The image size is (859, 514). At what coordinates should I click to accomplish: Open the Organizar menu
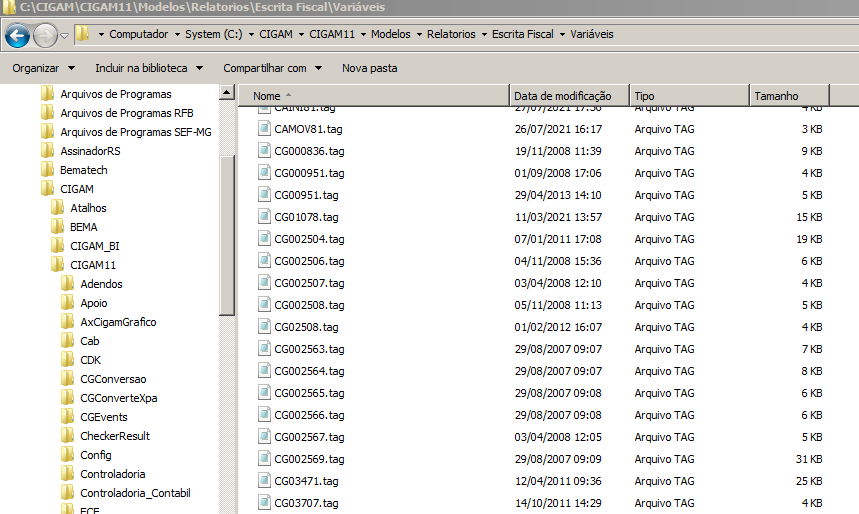pos(44,68)
